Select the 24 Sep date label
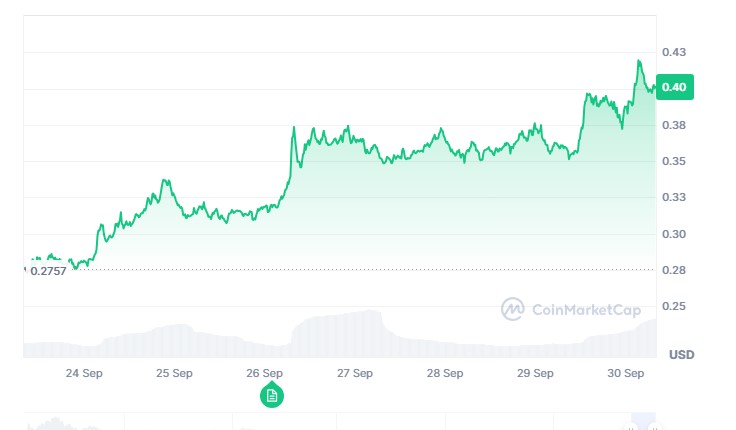The width and height of the screenshot is (736, 430). (84, 373)
